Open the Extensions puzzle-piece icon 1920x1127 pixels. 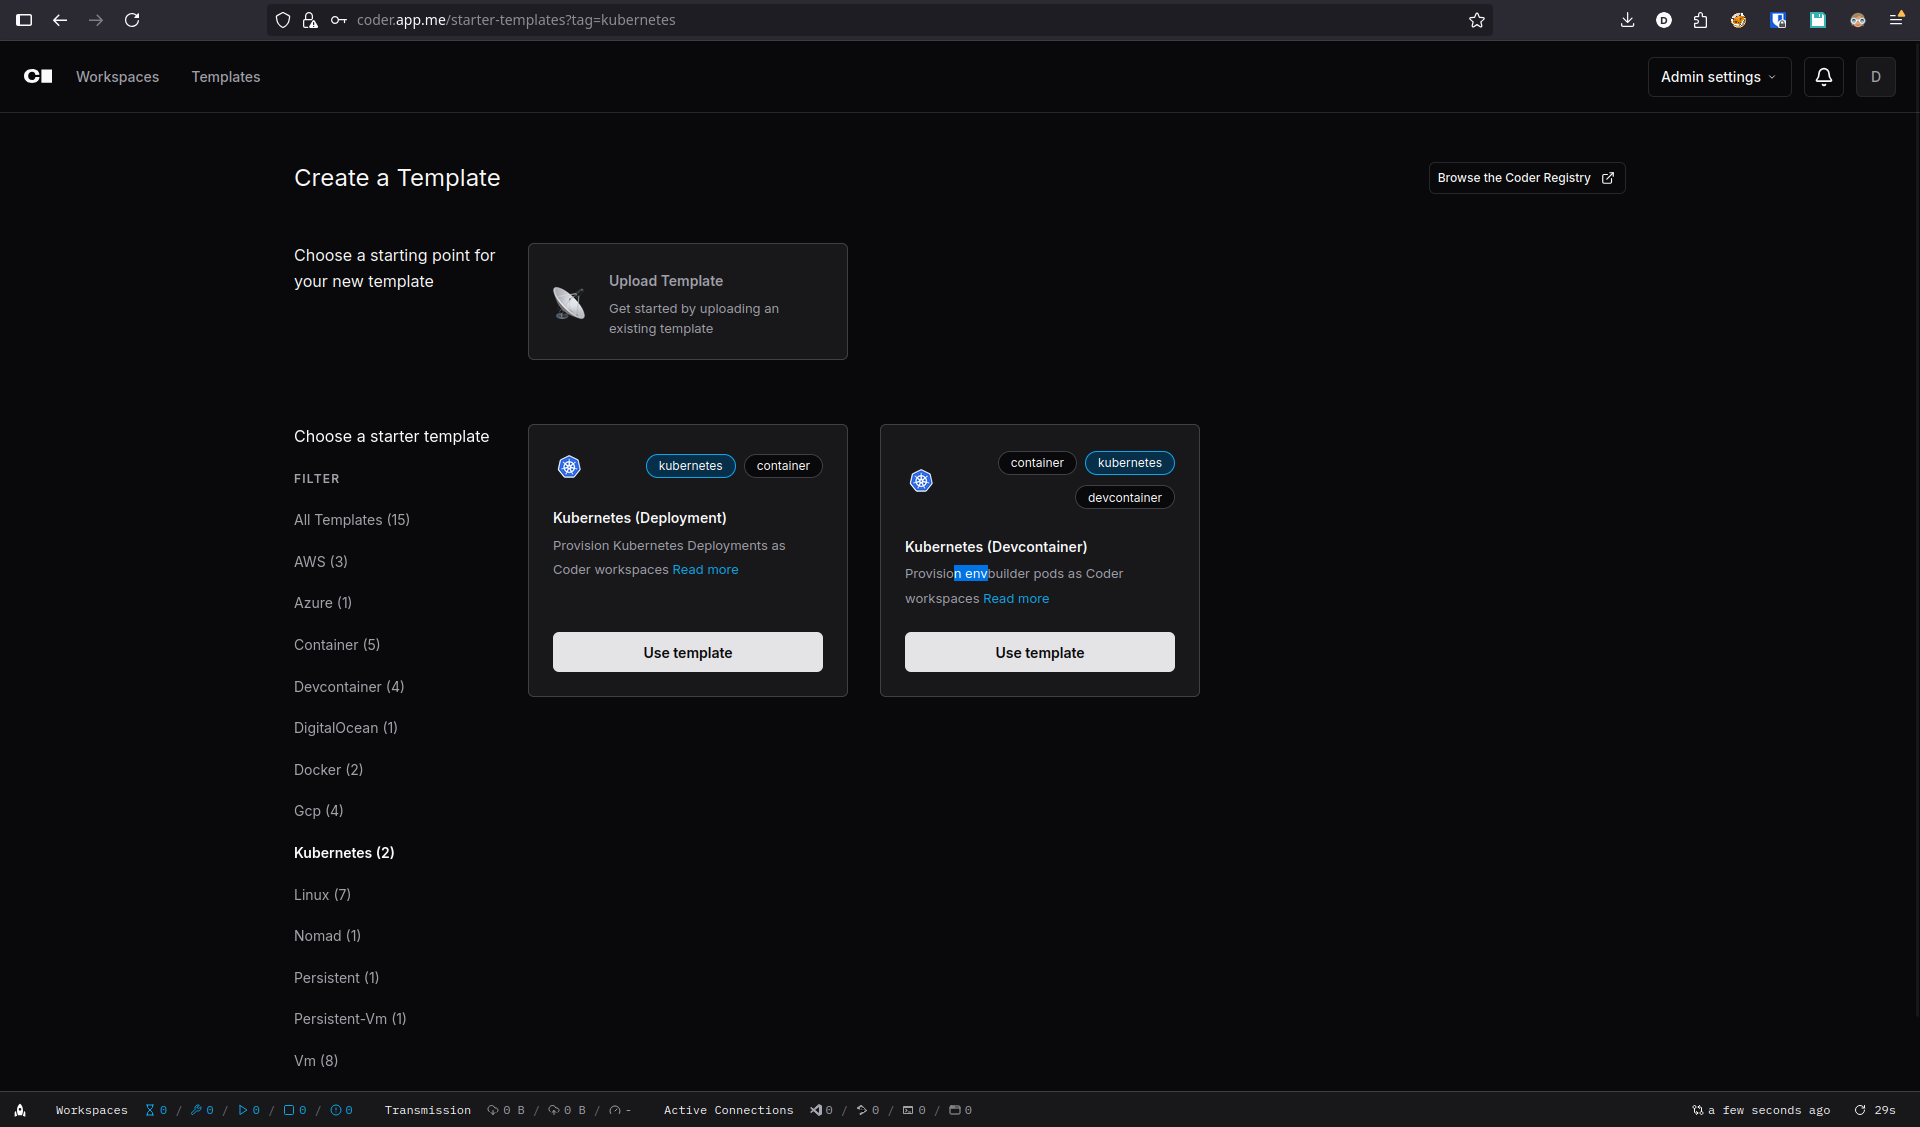[x=1700, y=20]
